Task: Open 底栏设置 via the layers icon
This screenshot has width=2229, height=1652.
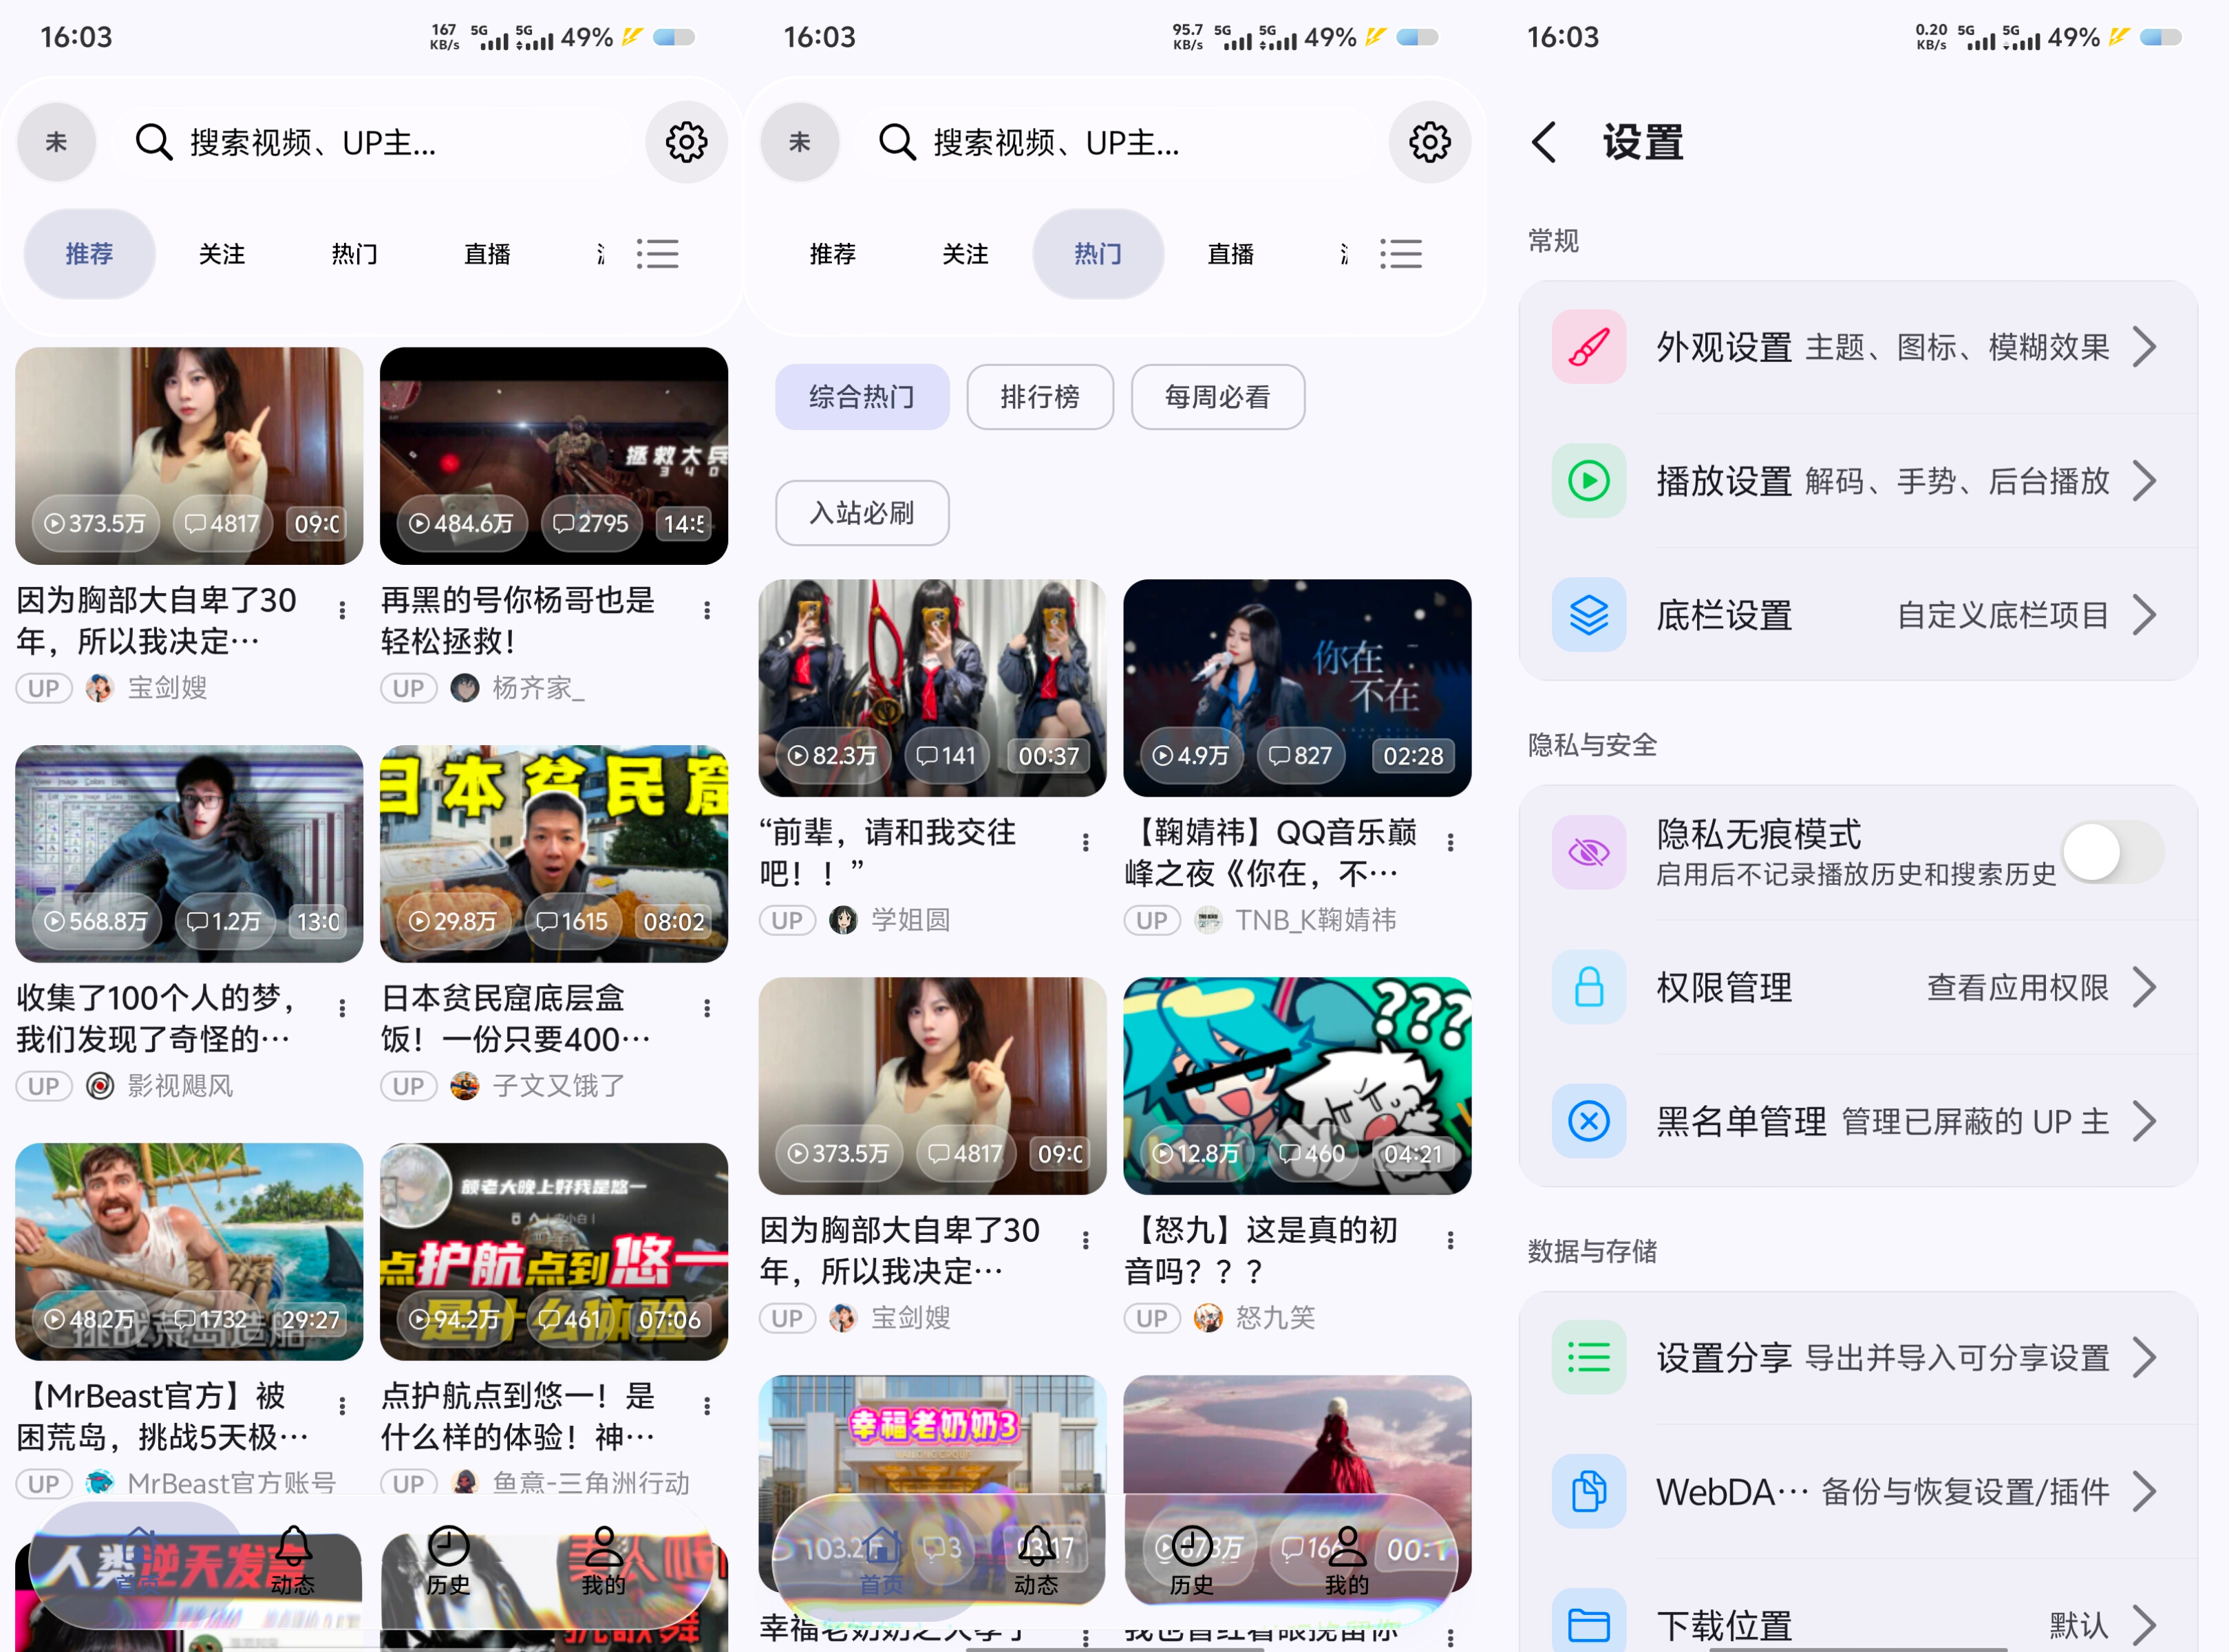Action: [1588, 615]
